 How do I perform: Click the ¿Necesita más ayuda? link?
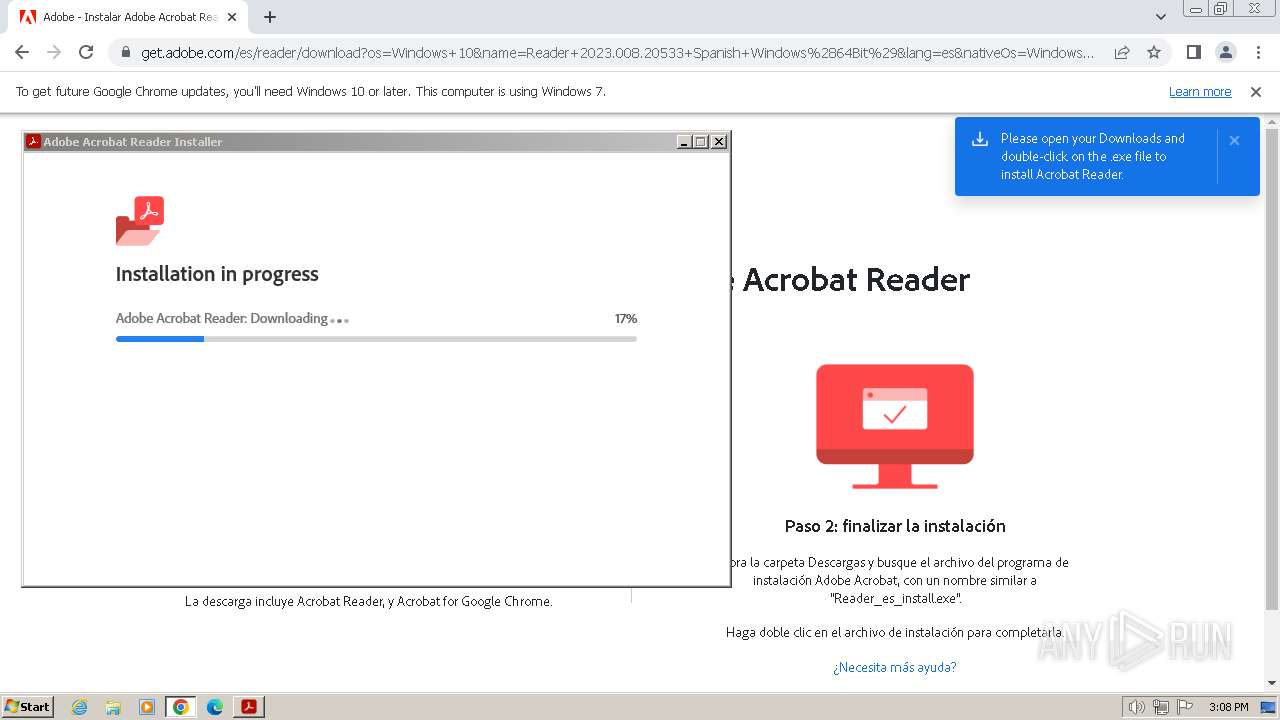pos(894,667)
